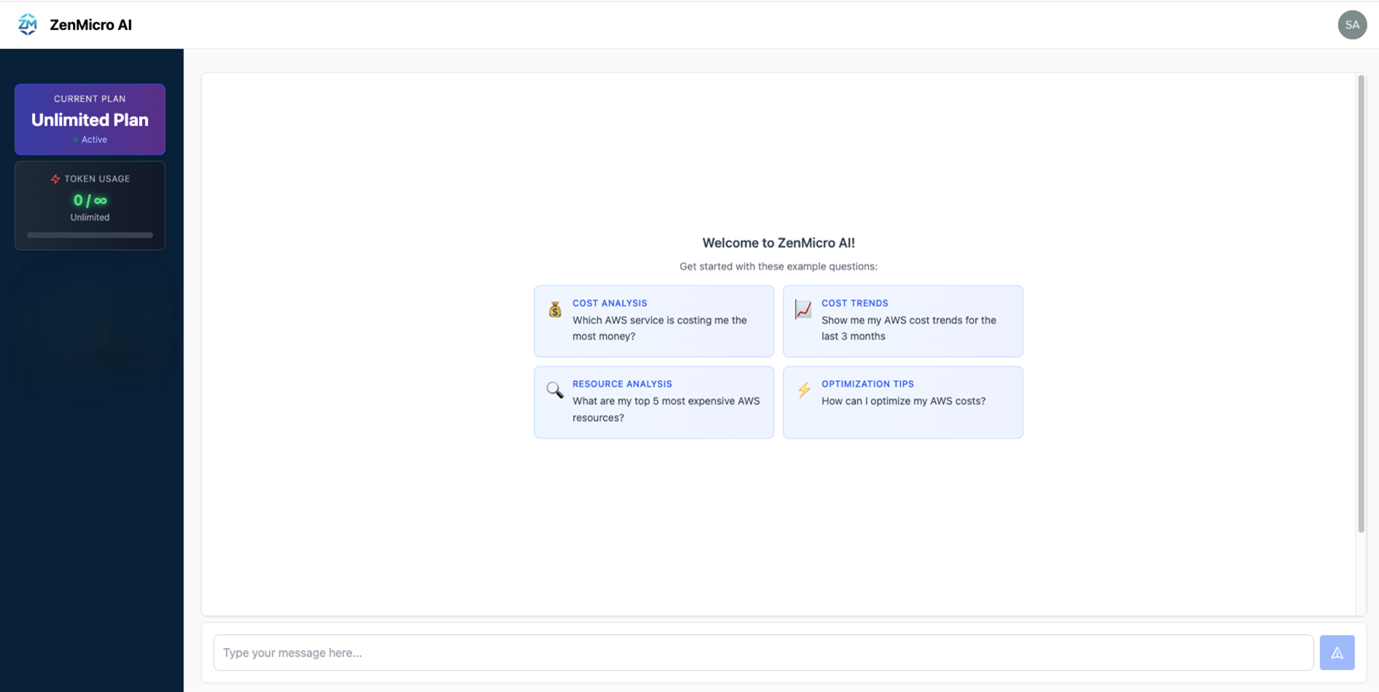Click the money bag Cost Analysis icon

(x=554, y=310)
